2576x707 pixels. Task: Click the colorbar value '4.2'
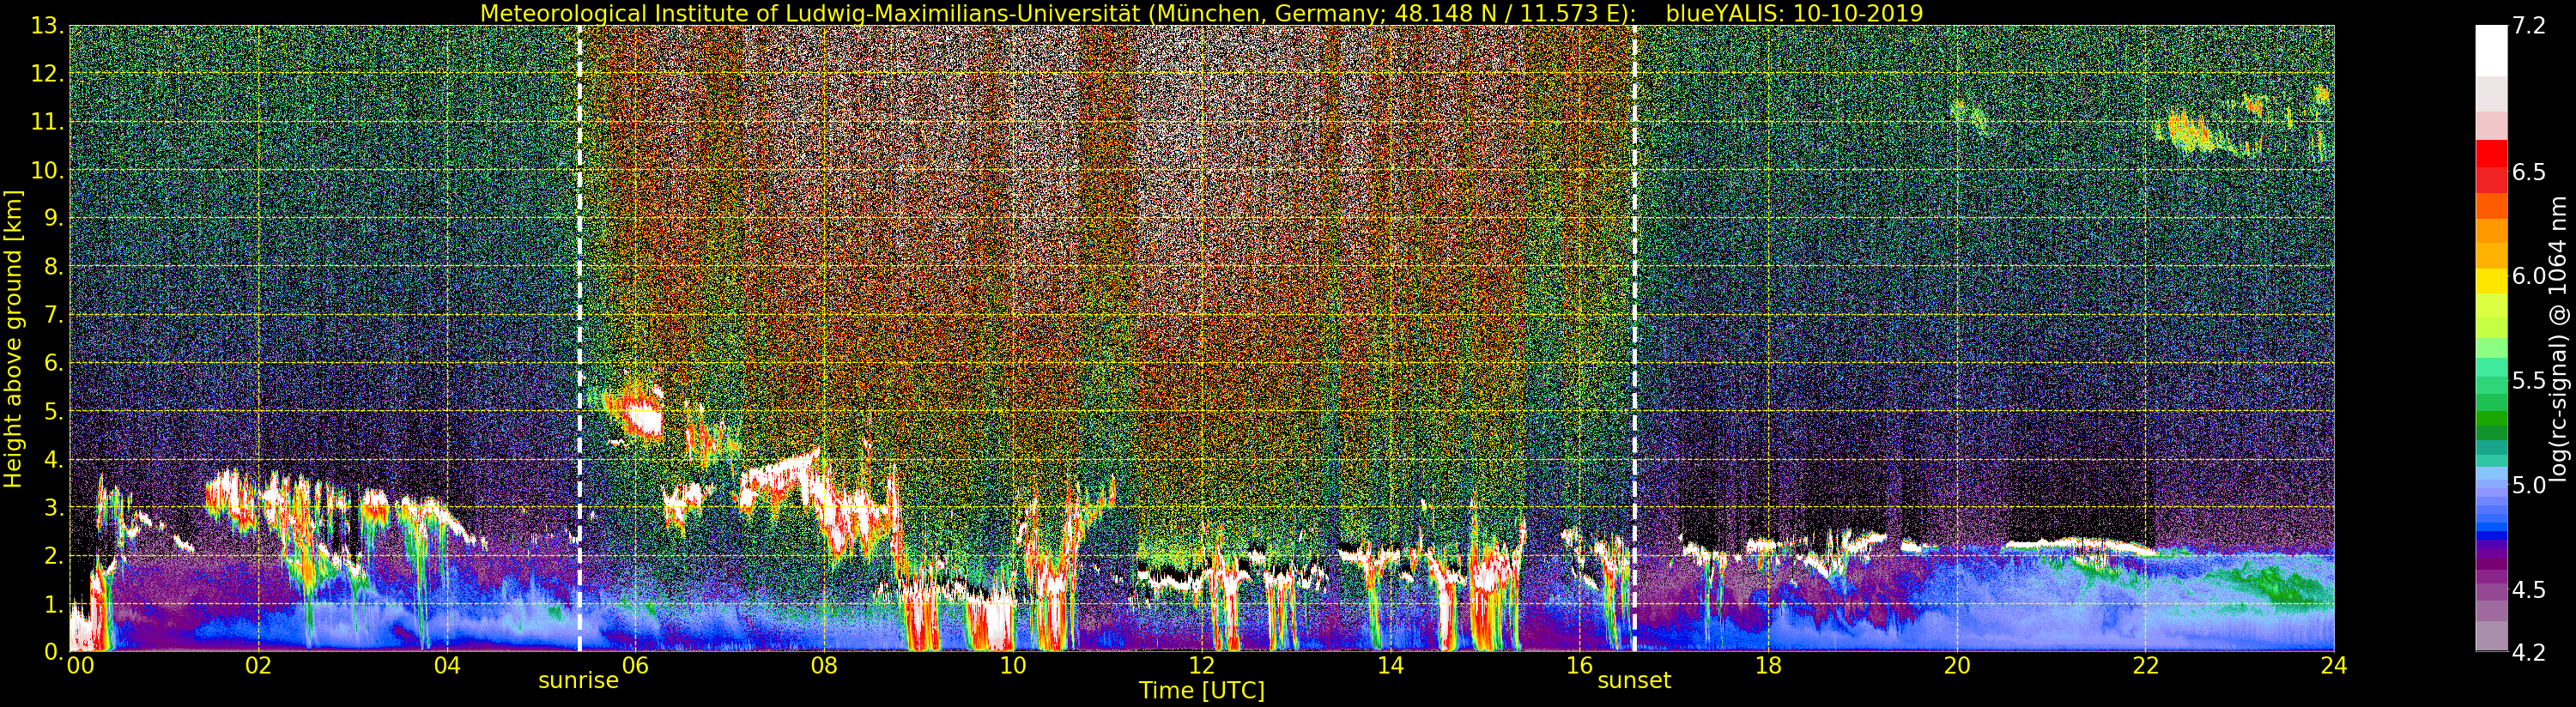click(x=2530, y=652)
